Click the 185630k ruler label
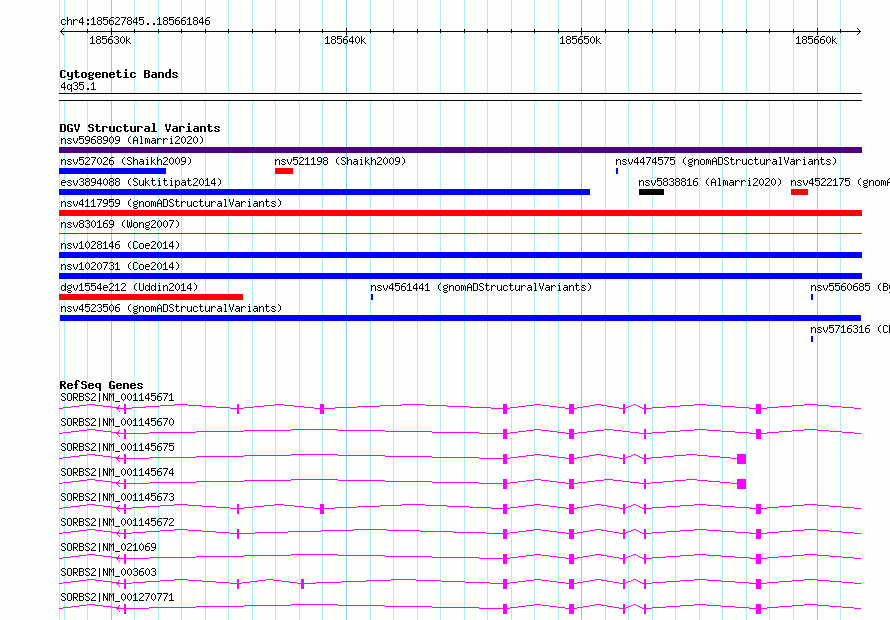 click(110, 40)
